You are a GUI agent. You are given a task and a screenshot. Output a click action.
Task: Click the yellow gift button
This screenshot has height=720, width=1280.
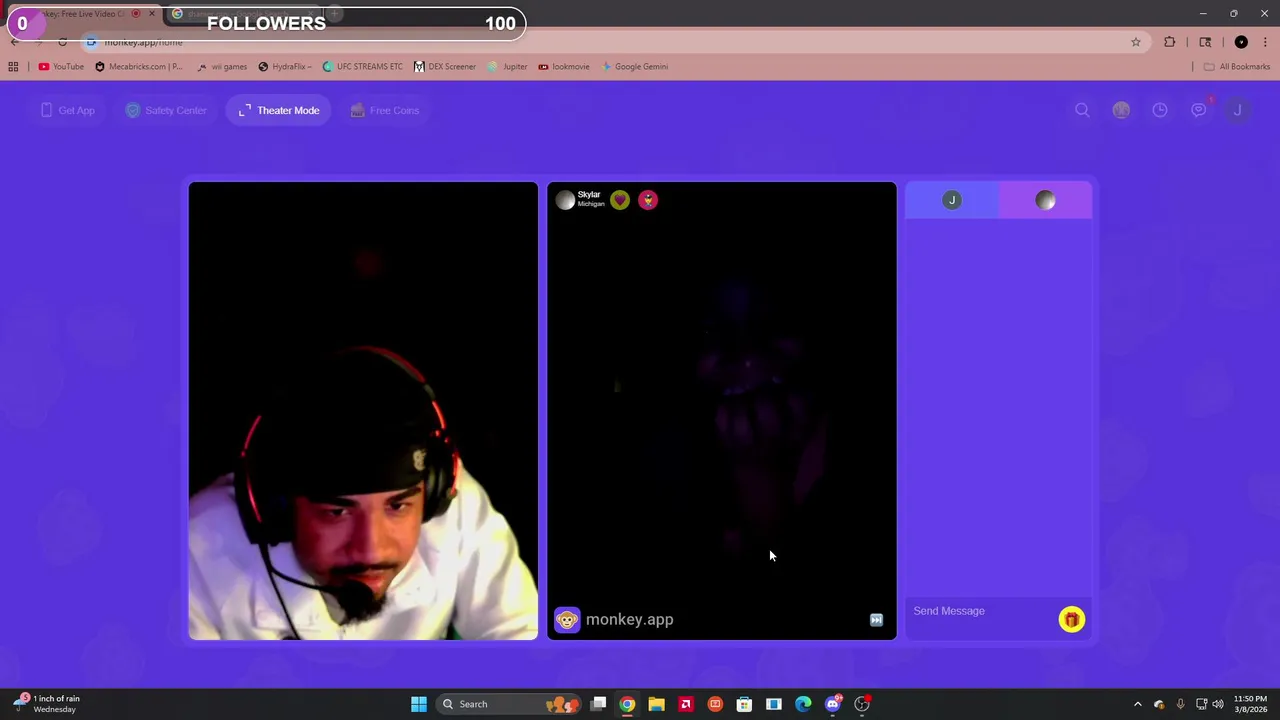[1071, 620]
